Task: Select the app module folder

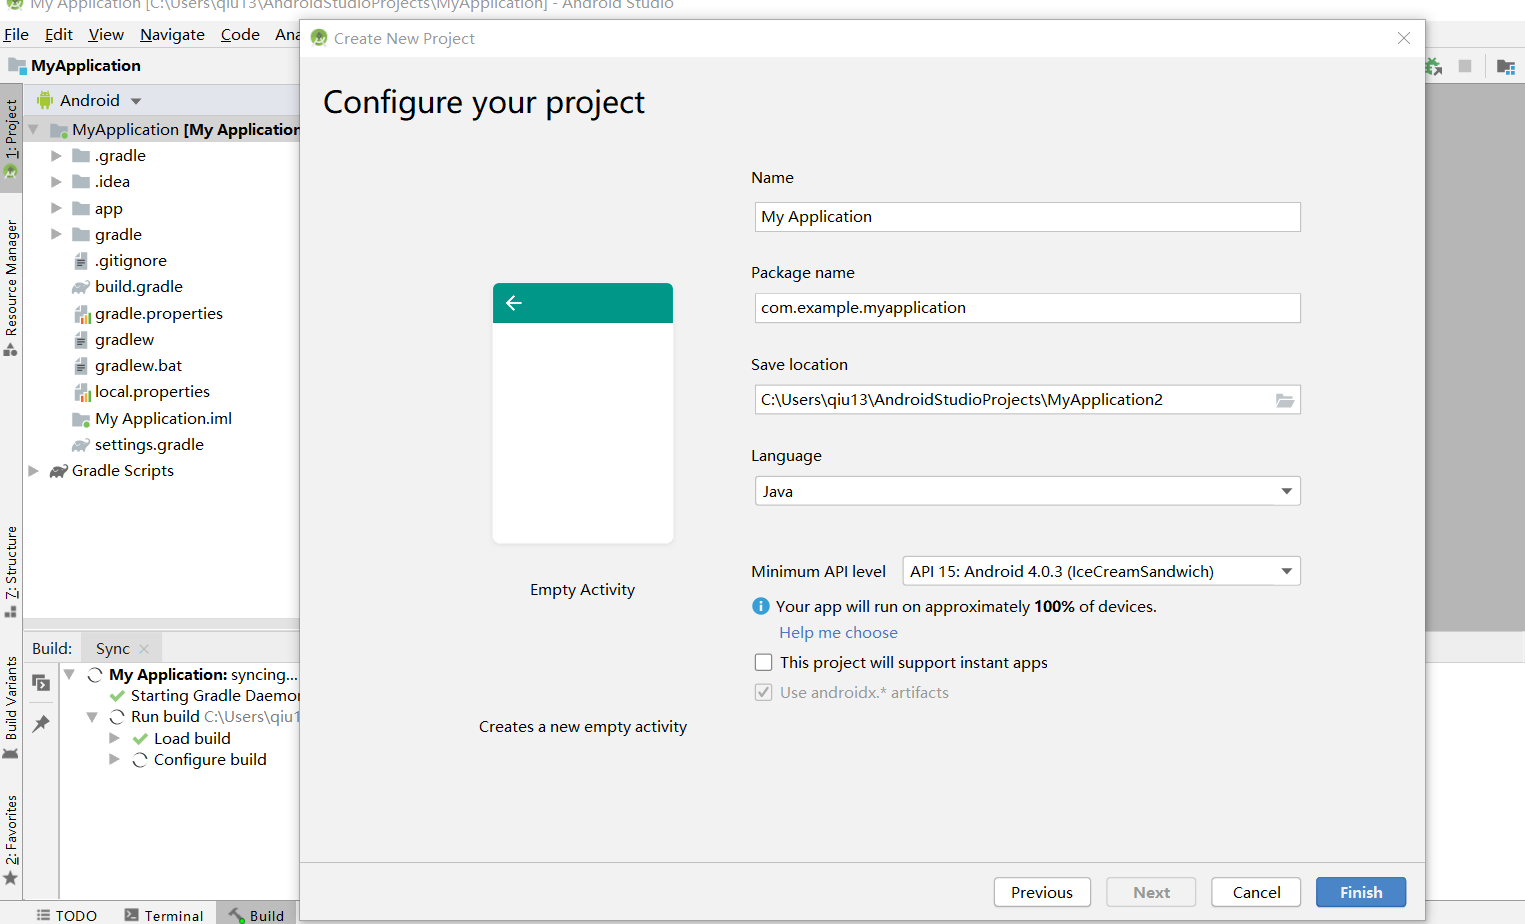Action: click(109, 209)
